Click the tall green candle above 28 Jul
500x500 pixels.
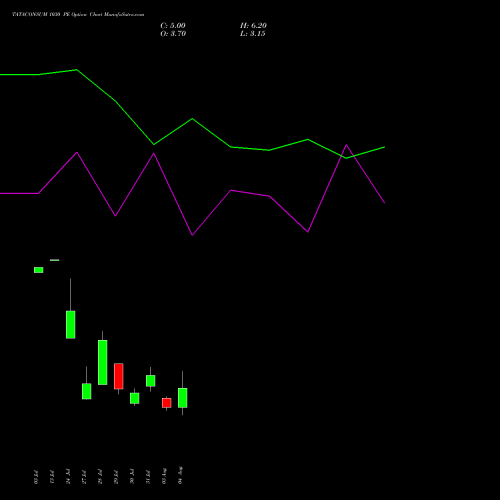click(103, 362)
